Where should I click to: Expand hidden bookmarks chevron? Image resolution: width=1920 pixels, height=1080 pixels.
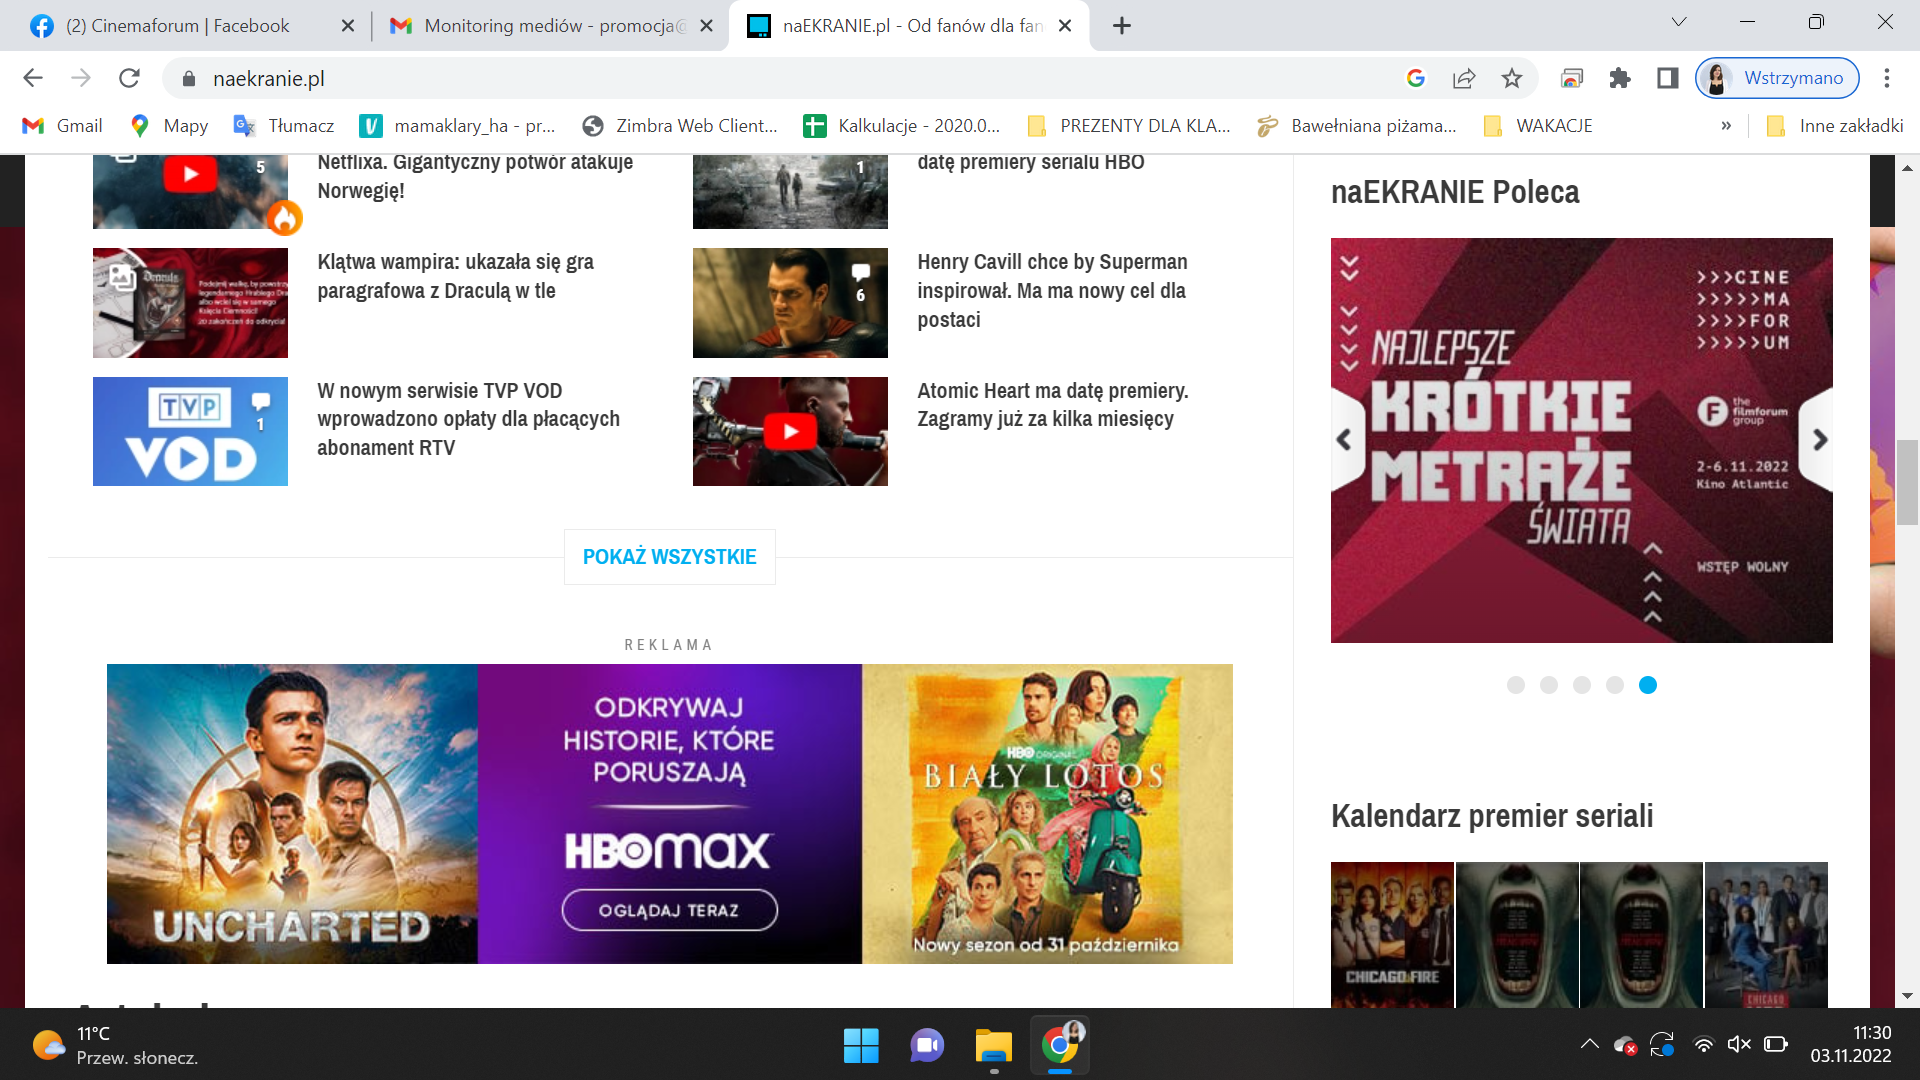tap(1726, 126)
